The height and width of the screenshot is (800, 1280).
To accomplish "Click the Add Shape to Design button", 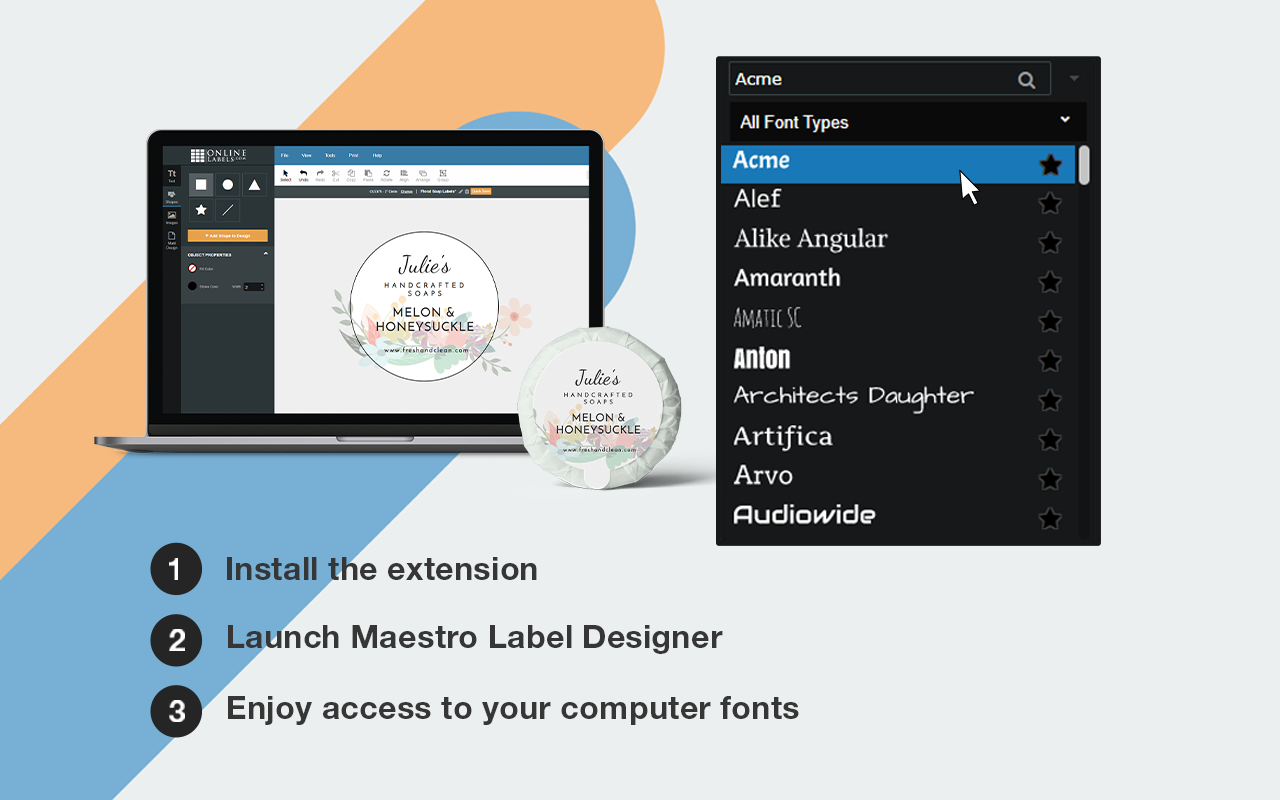I will [x=227, y=235].
